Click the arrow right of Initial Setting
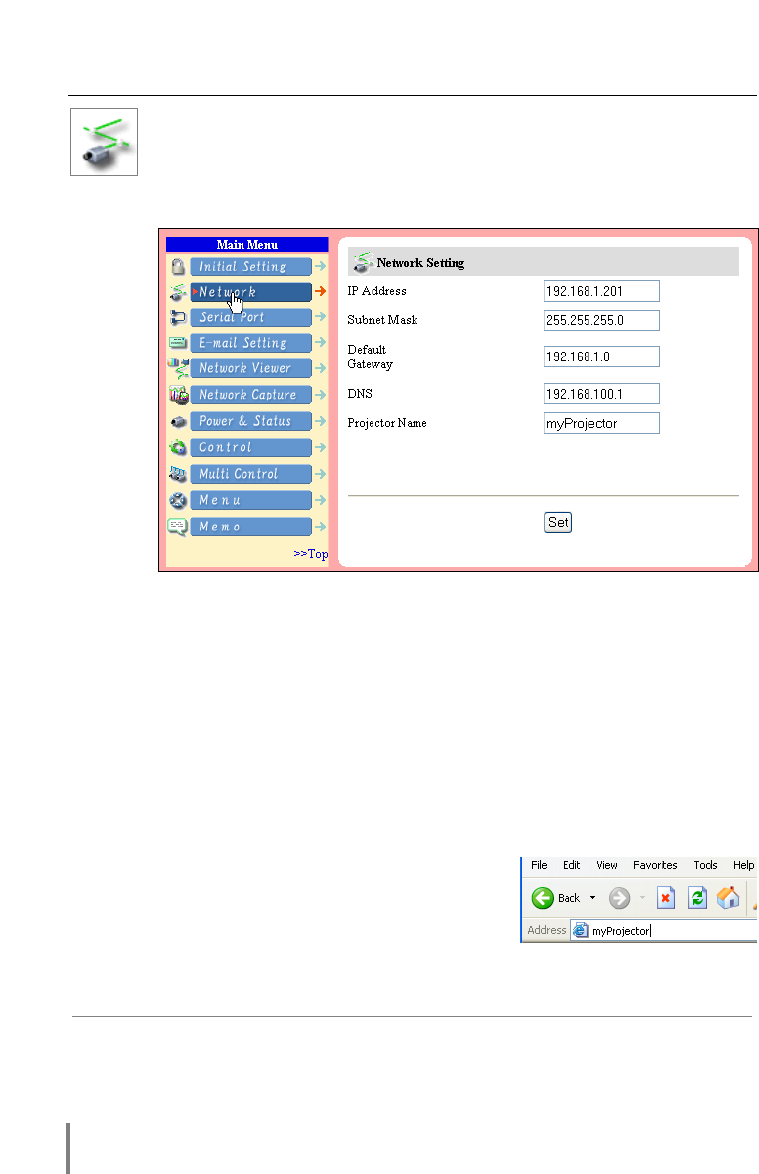This screenshot has width=759, height=1174. coord(320,266)
